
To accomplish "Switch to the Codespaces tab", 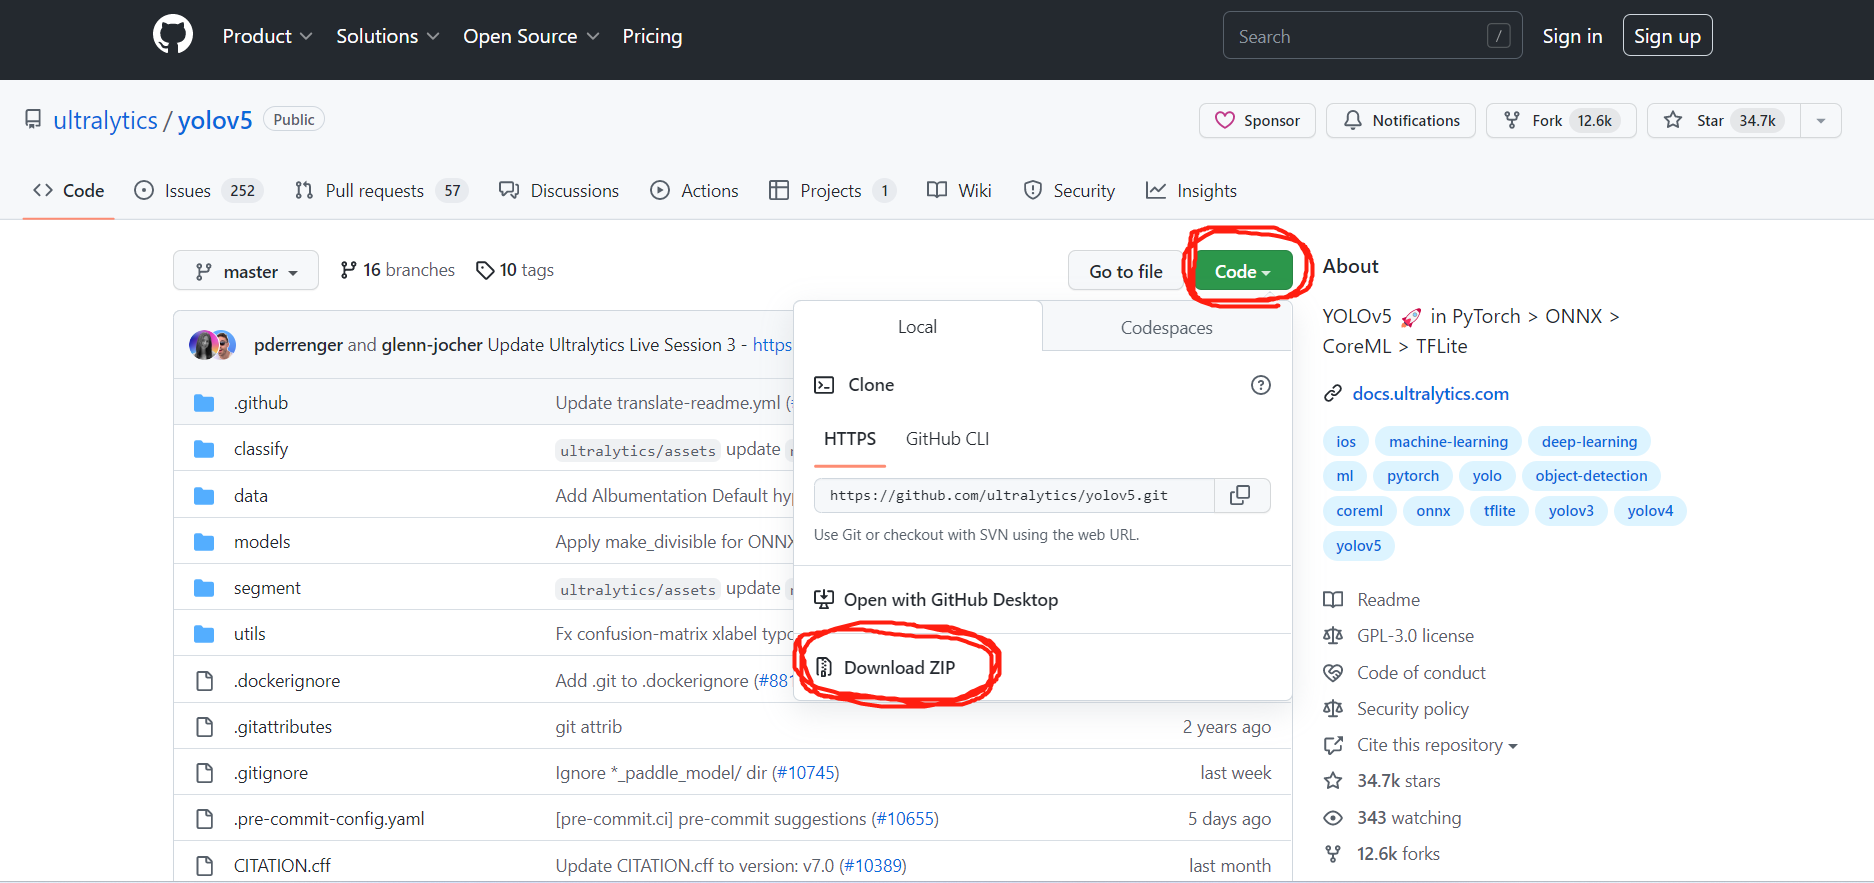I will click(x=1167, y=327).
